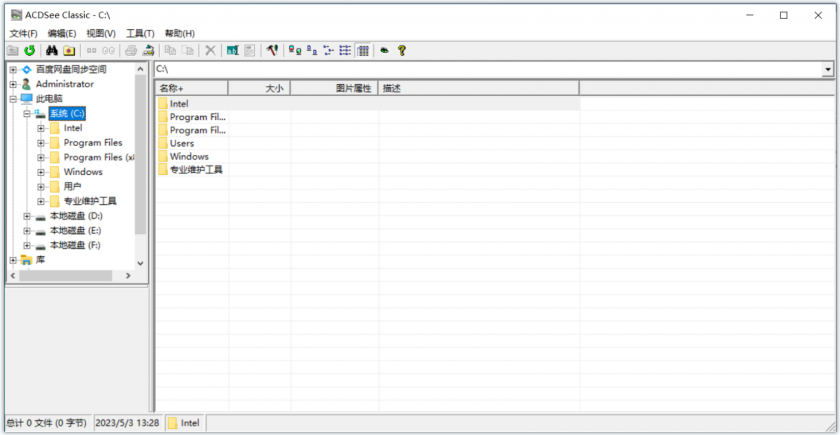Expand the 本地磁盘 (D:) tree node
Screen dimensions: 840x435
point(27,216)
